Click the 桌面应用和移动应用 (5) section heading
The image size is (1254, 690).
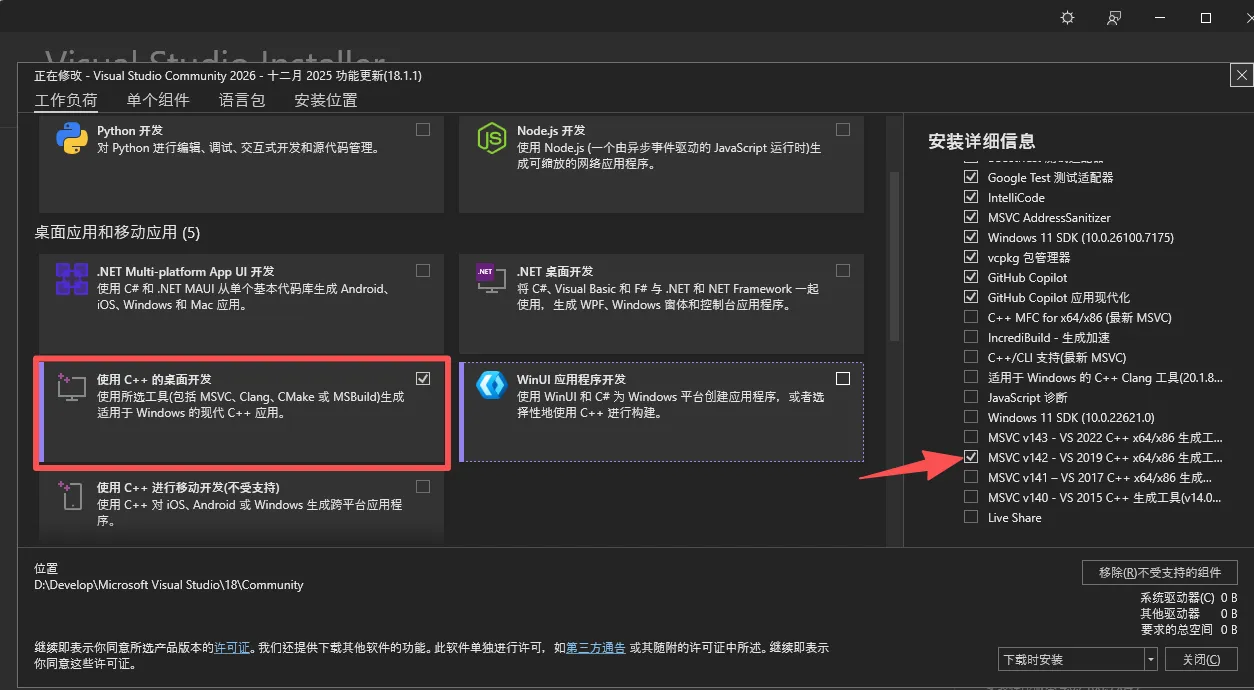click(x=117, y=233)
